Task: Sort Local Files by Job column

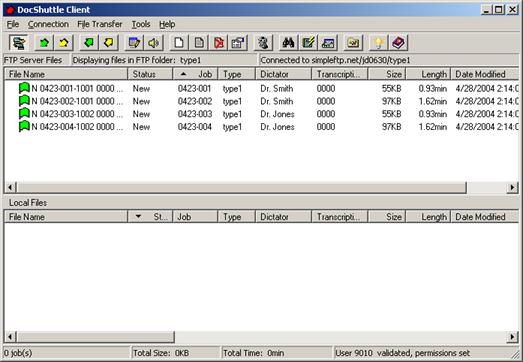Action: point(195,217)
